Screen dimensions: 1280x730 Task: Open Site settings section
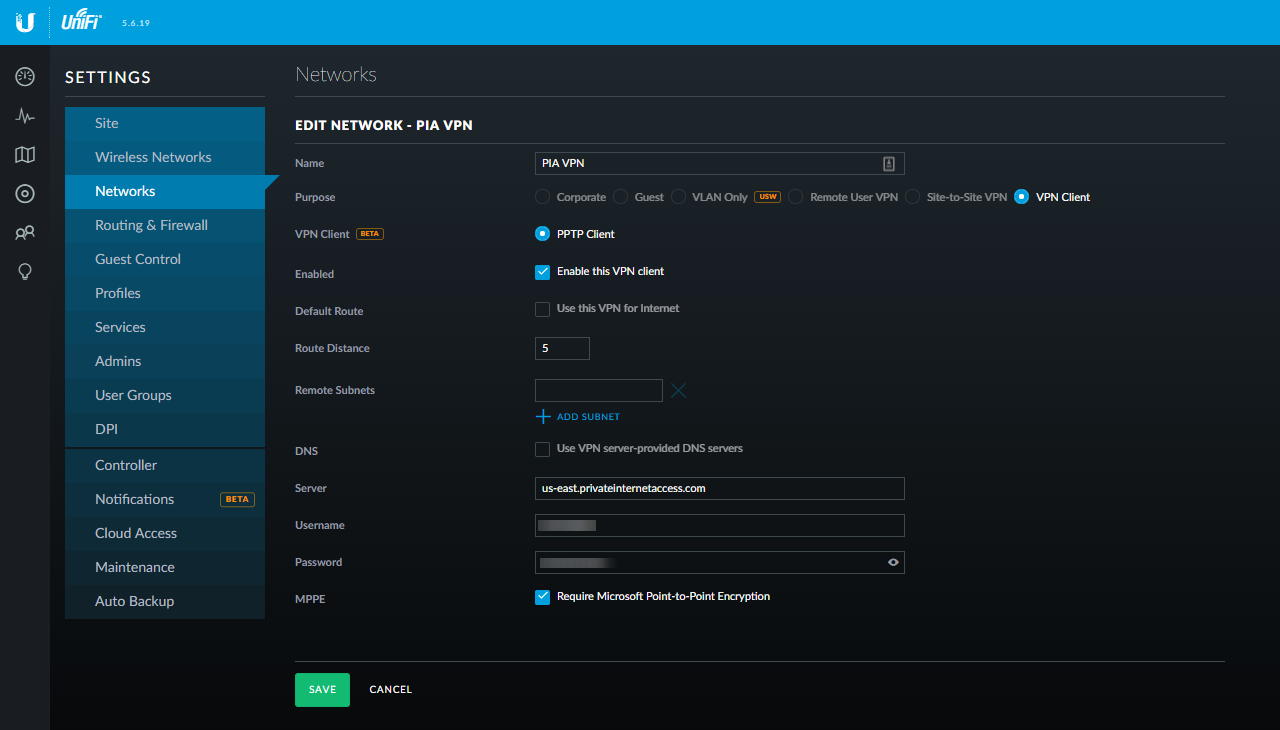click(x=165, y=123)
